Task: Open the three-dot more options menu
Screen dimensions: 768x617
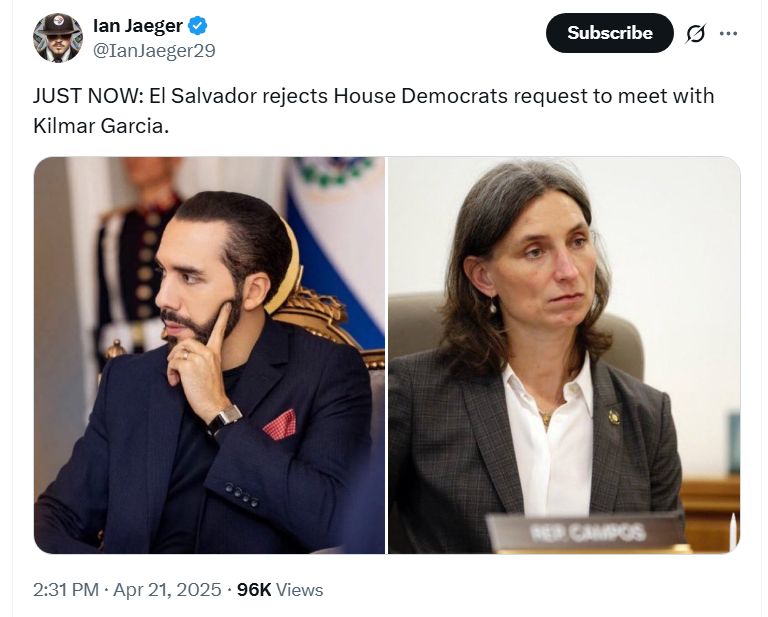Action: tap(728, 33)
